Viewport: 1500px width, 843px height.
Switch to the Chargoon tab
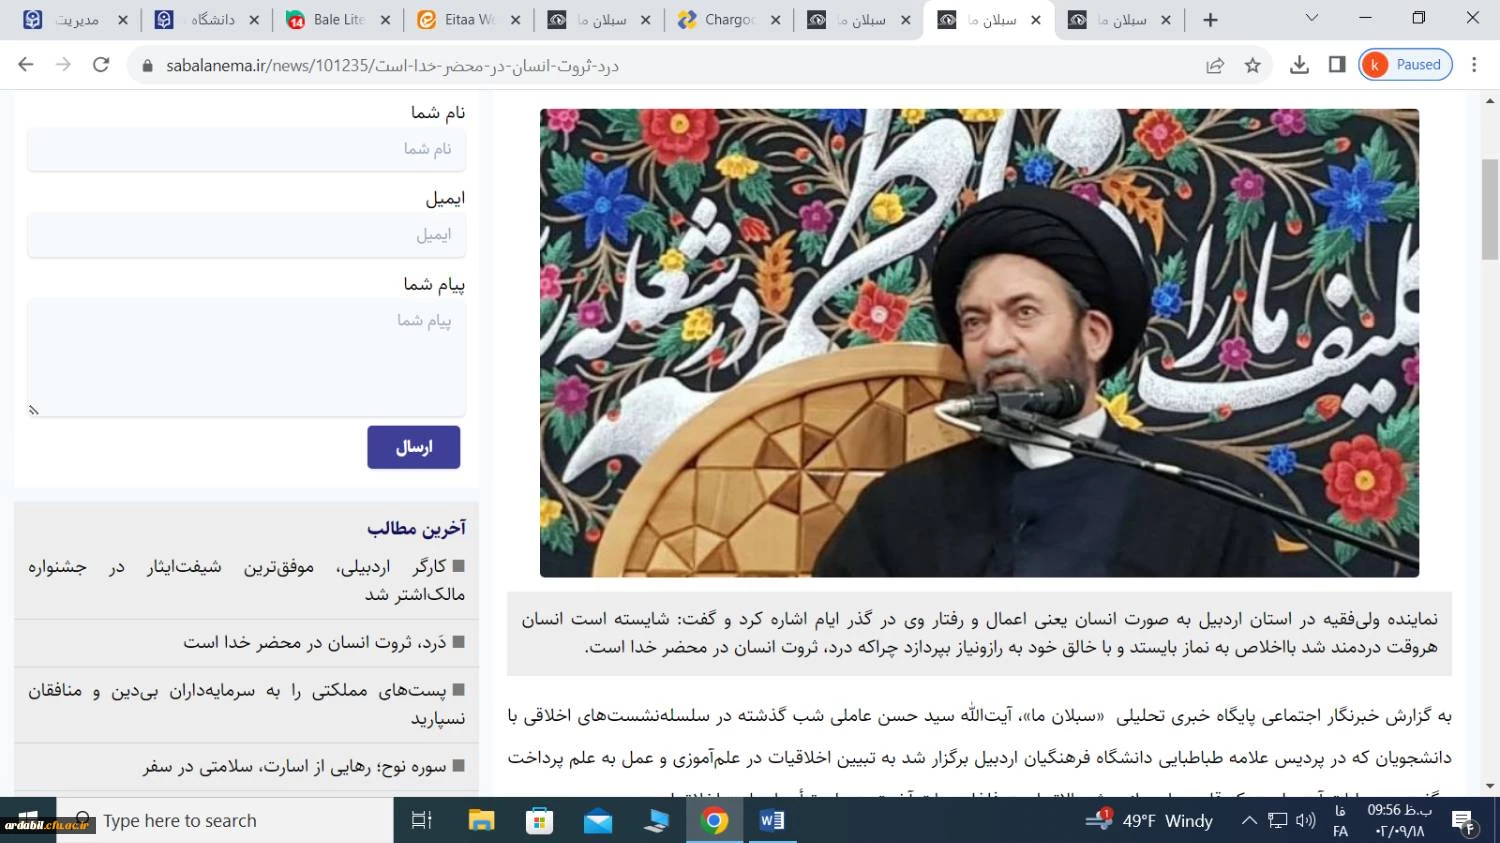tap(728, 20)
